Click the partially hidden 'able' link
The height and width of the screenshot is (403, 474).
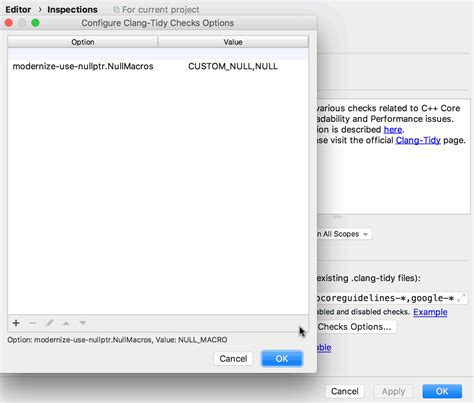[x=324, y=347]
